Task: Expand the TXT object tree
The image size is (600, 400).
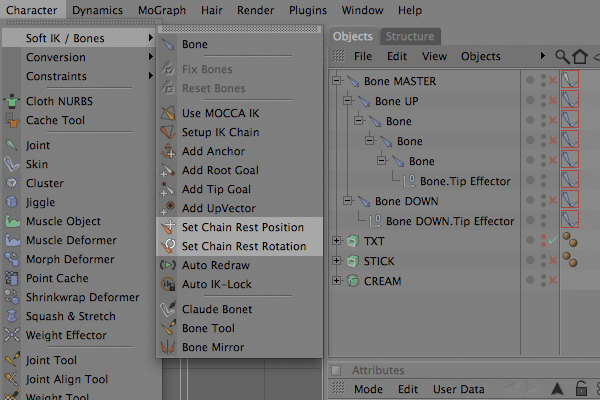Action: tap(336, 241)
